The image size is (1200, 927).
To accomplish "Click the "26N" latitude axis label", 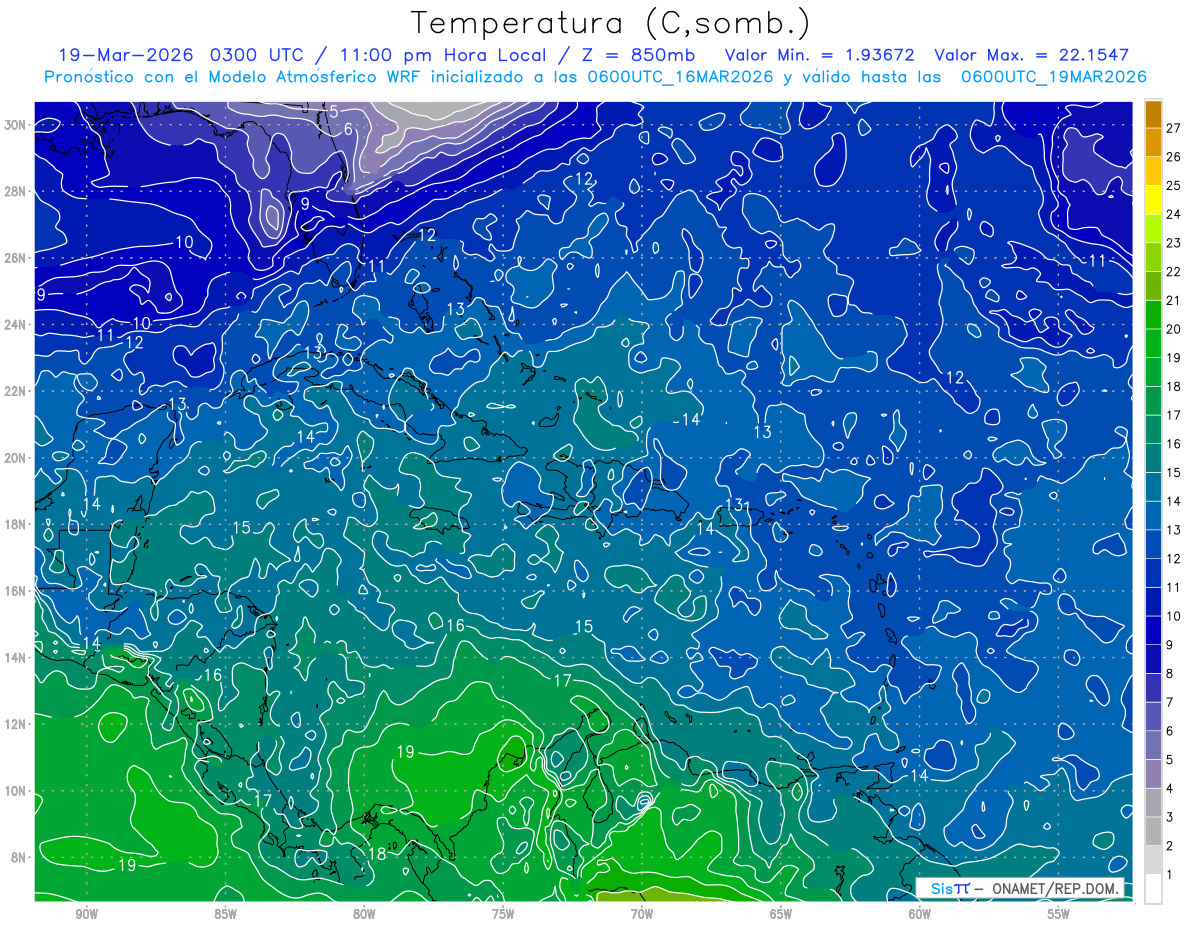I will [x=17, y=258].
